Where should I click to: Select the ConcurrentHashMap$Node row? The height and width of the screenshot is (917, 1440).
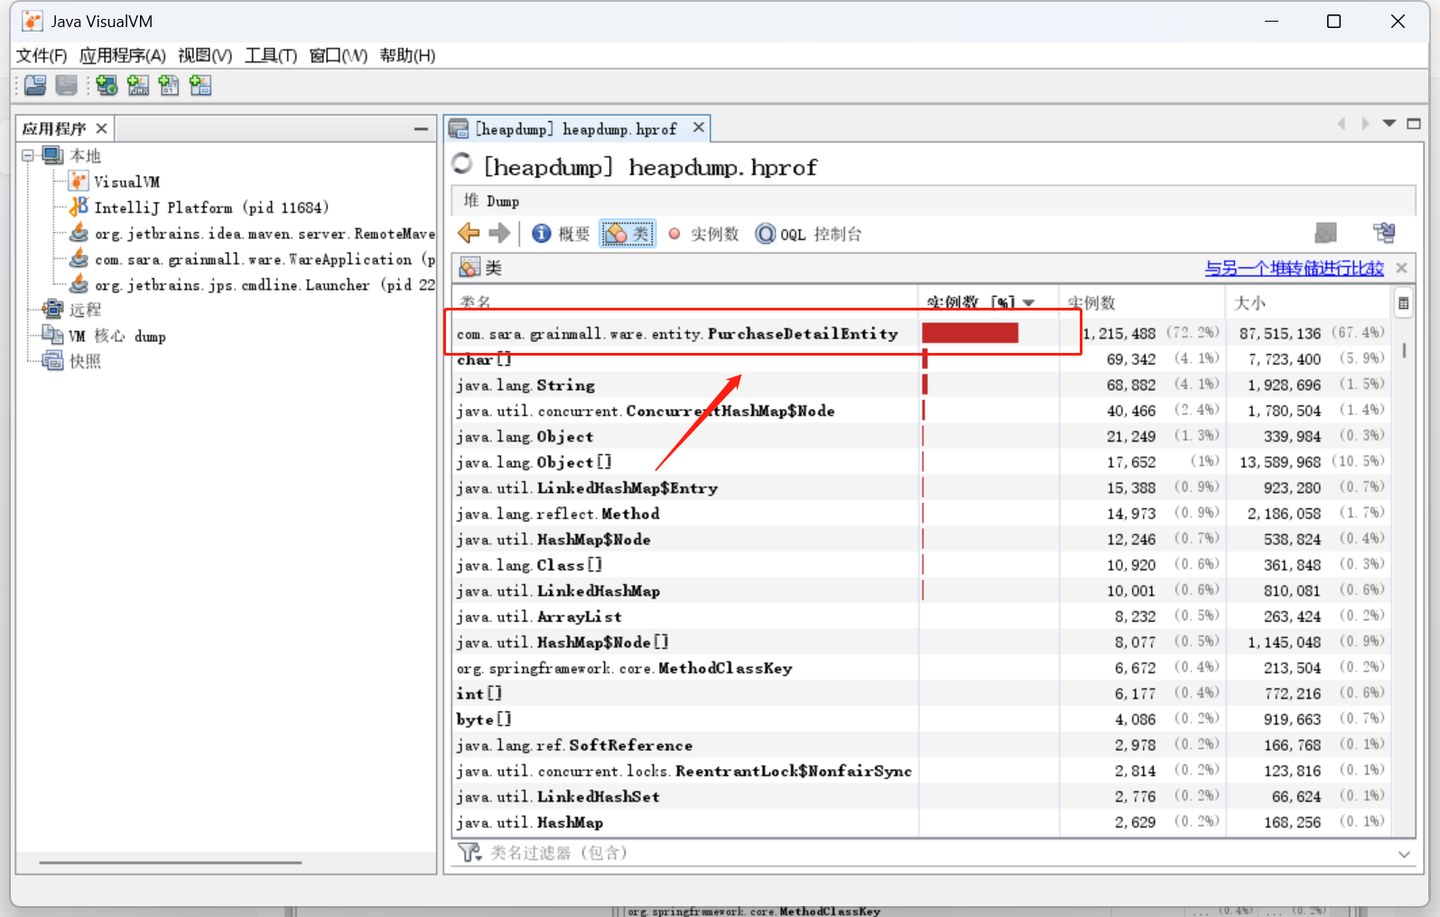[921, 411]
